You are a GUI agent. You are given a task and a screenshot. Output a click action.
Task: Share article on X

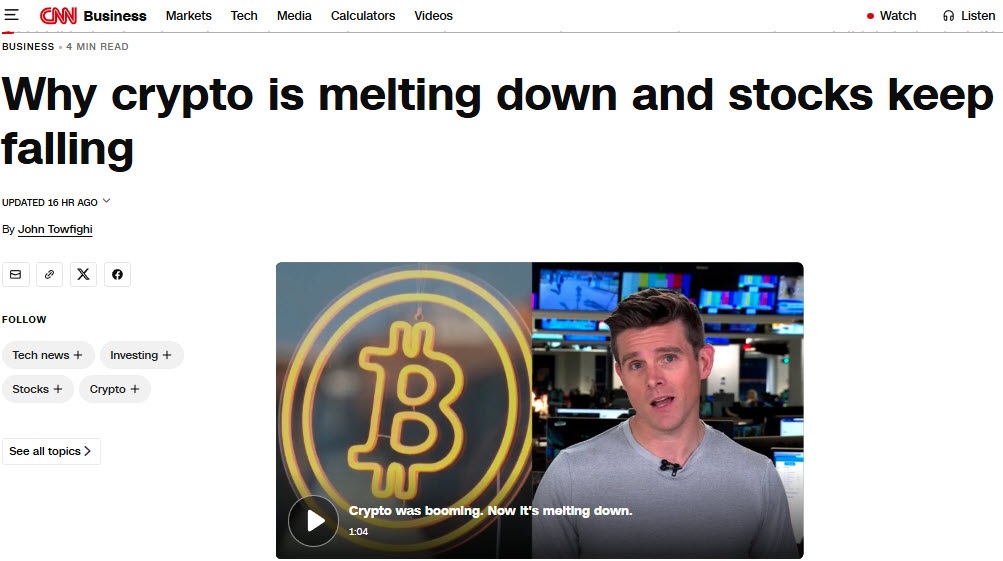coord(83,274)
